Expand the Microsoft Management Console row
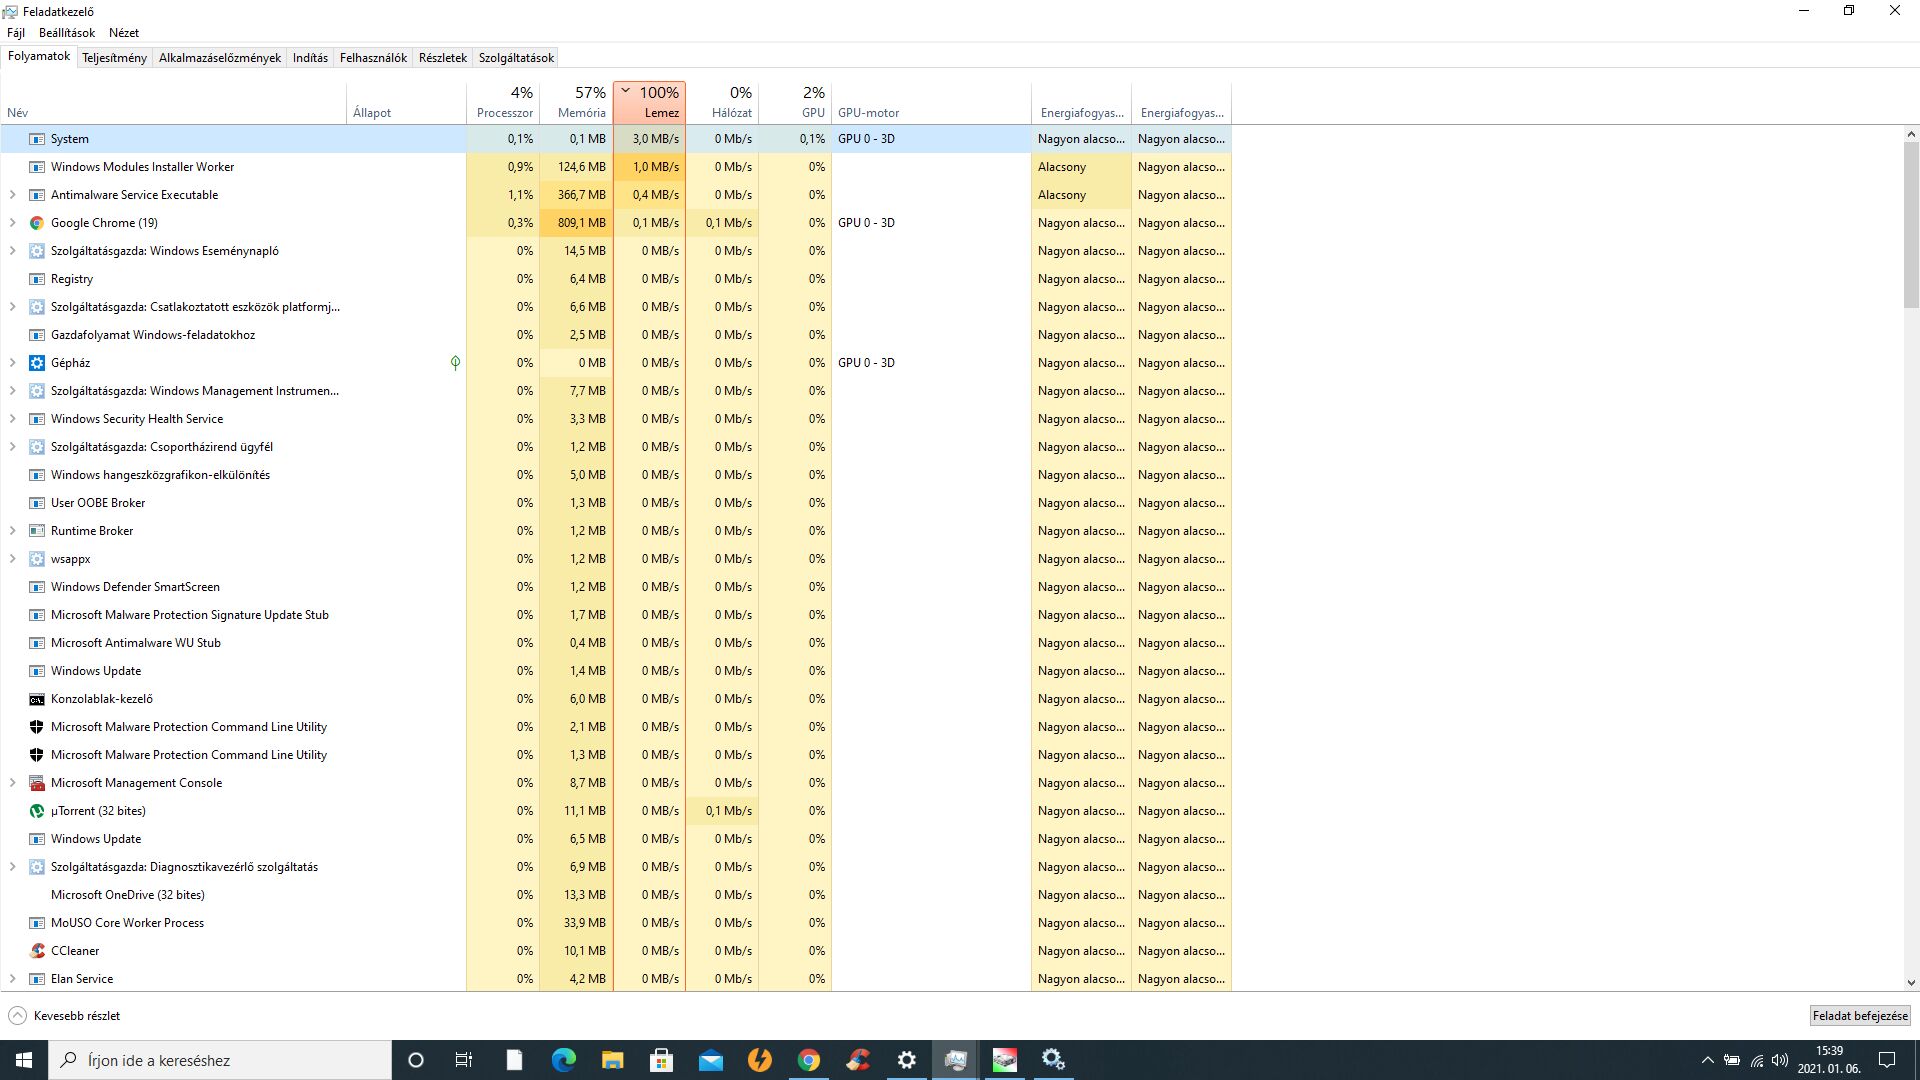The height and width of the screenshot is (1080, 1920). (12, 783)
